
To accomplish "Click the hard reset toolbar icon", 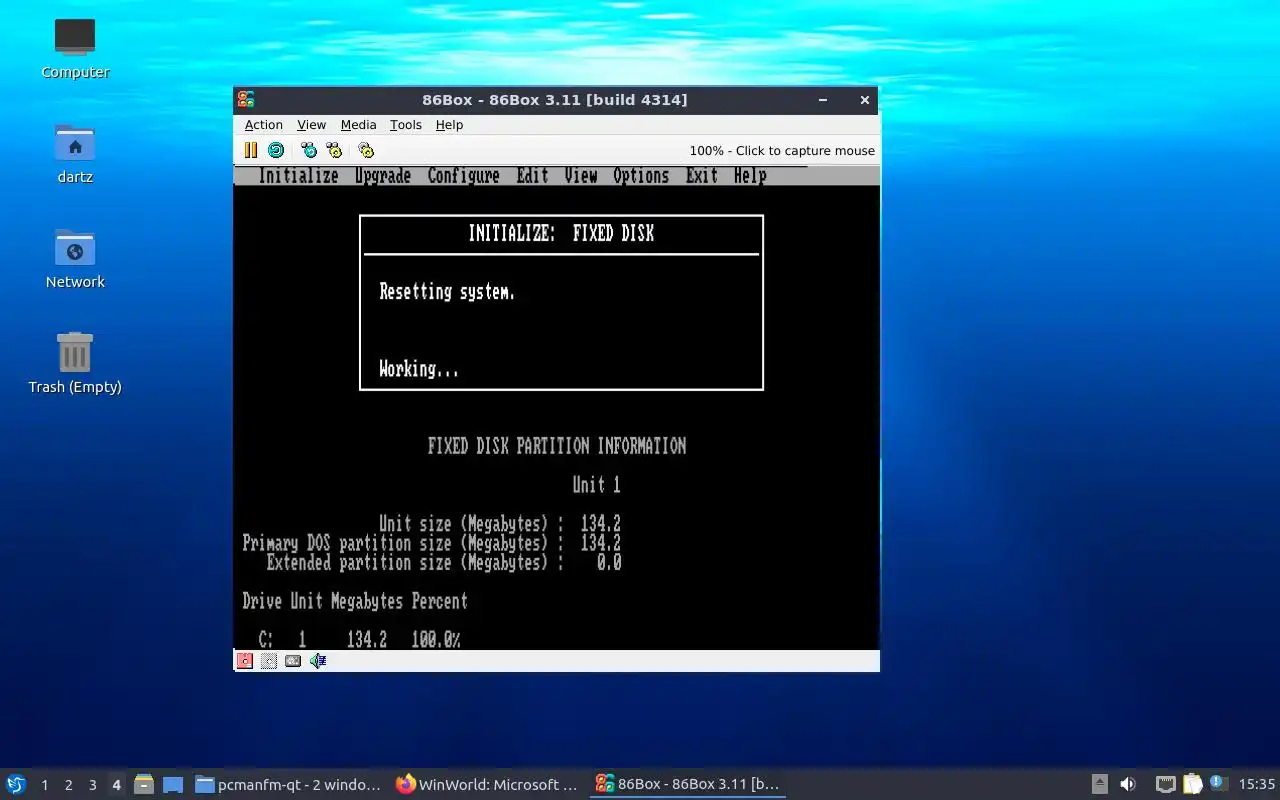I will click(x=276, y=150).
